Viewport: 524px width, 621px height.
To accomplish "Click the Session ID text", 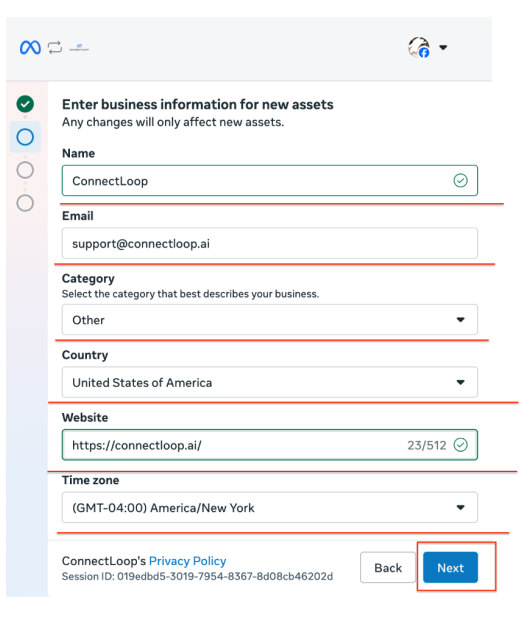I will [197, 576].
